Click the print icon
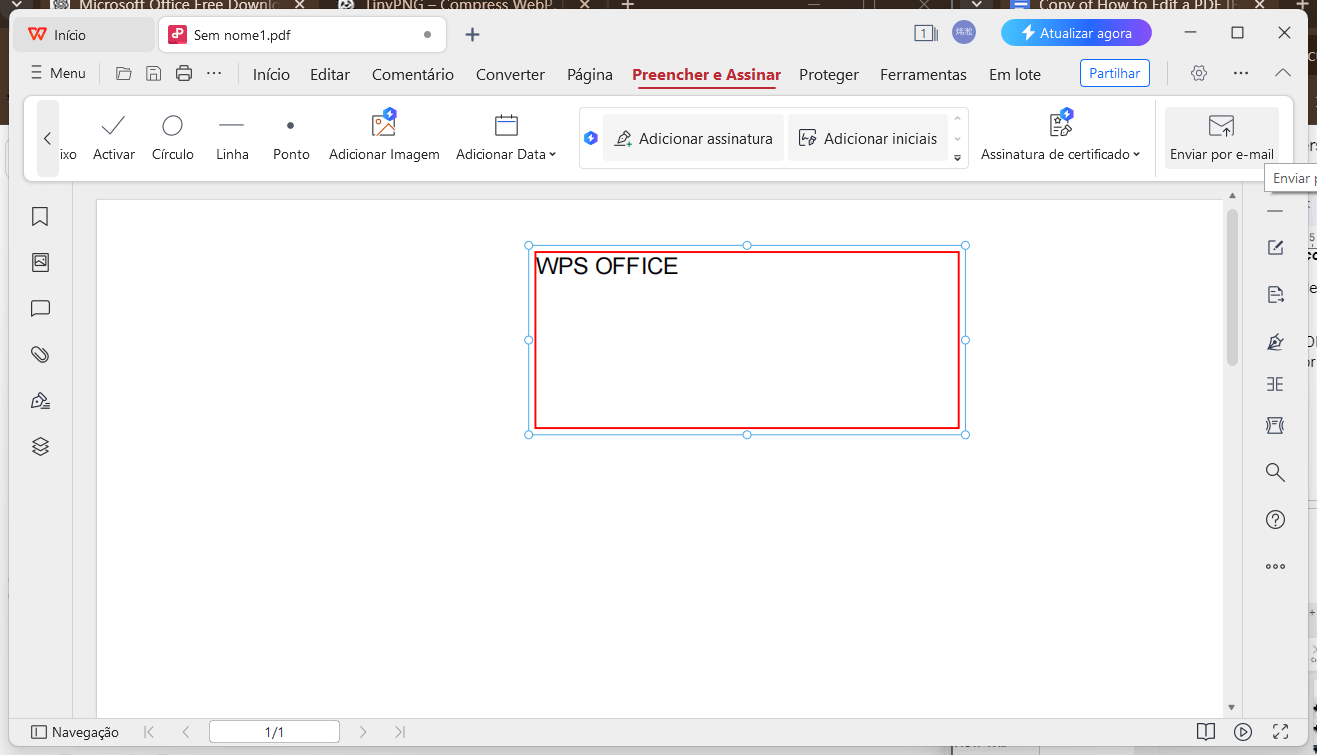Viewport: 1317px width, 755px height. pyautogui.click(x=184, y=73)
